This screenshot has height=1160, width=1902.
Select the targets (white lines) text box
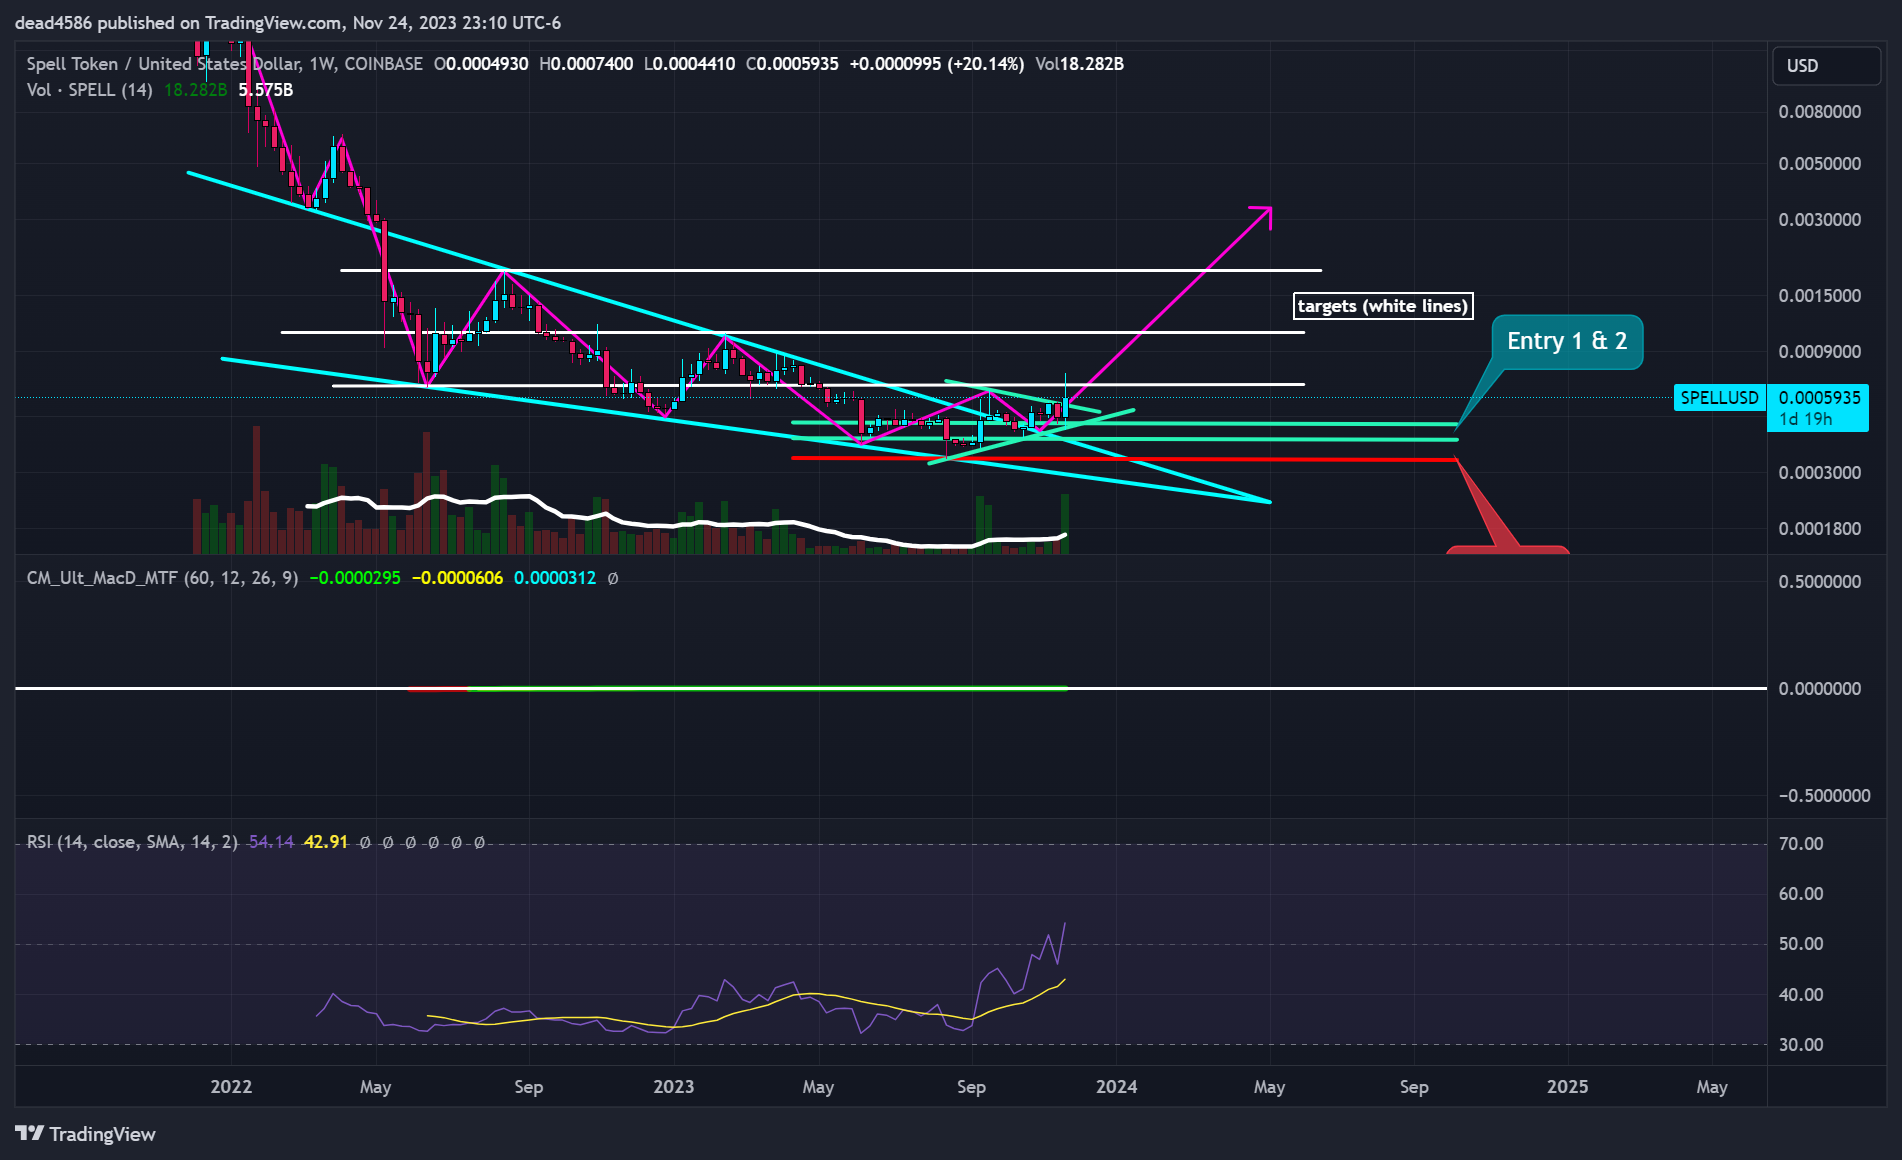pos(1383,306)
